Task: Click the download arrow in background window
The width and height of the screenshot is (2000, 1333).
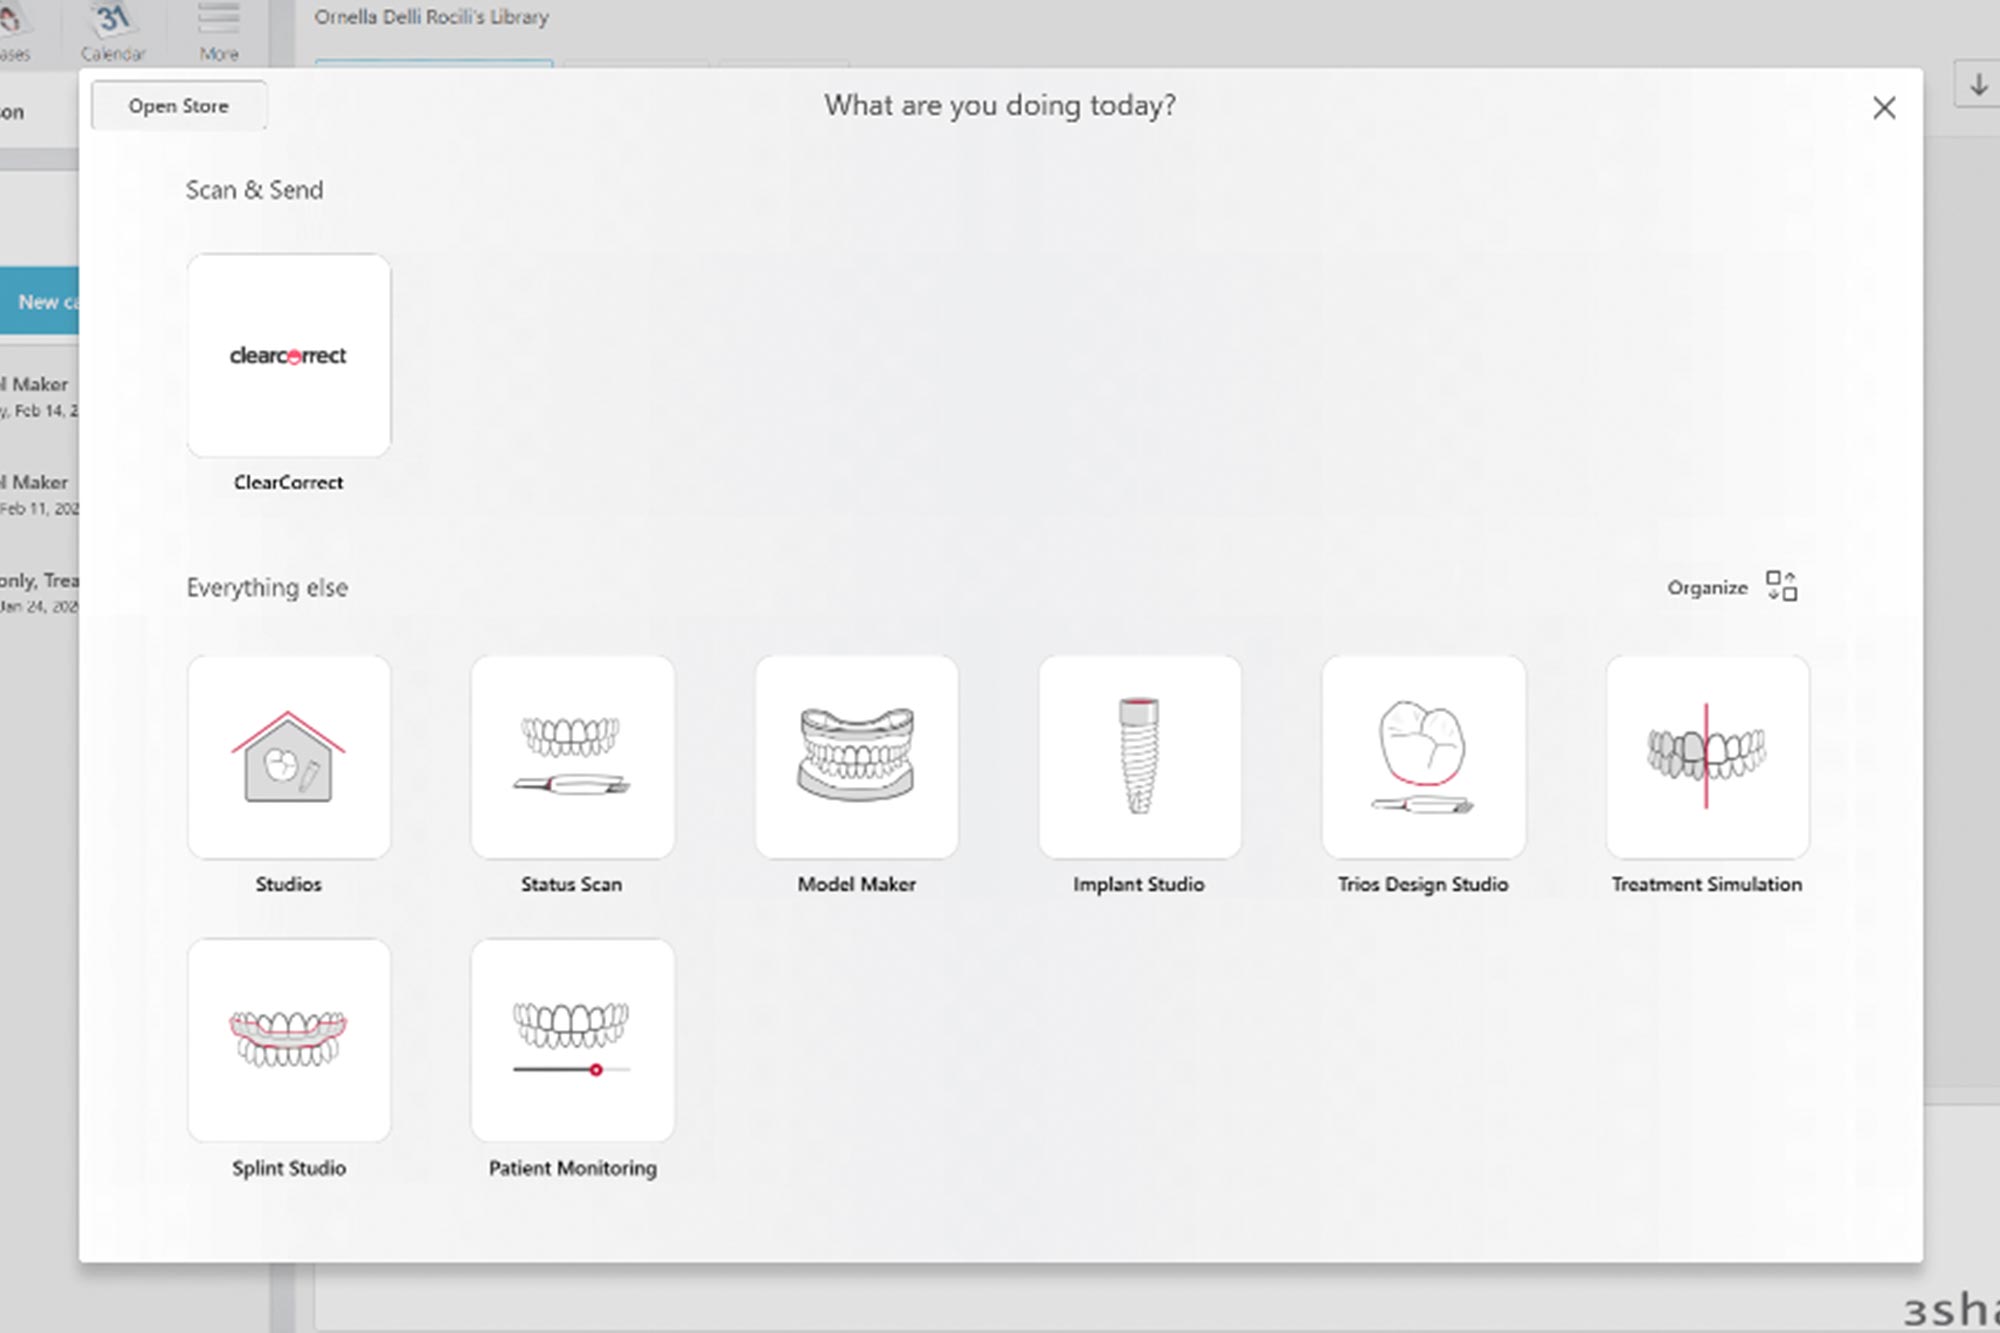Action: pyautogui.click(x=1978, y=86)
